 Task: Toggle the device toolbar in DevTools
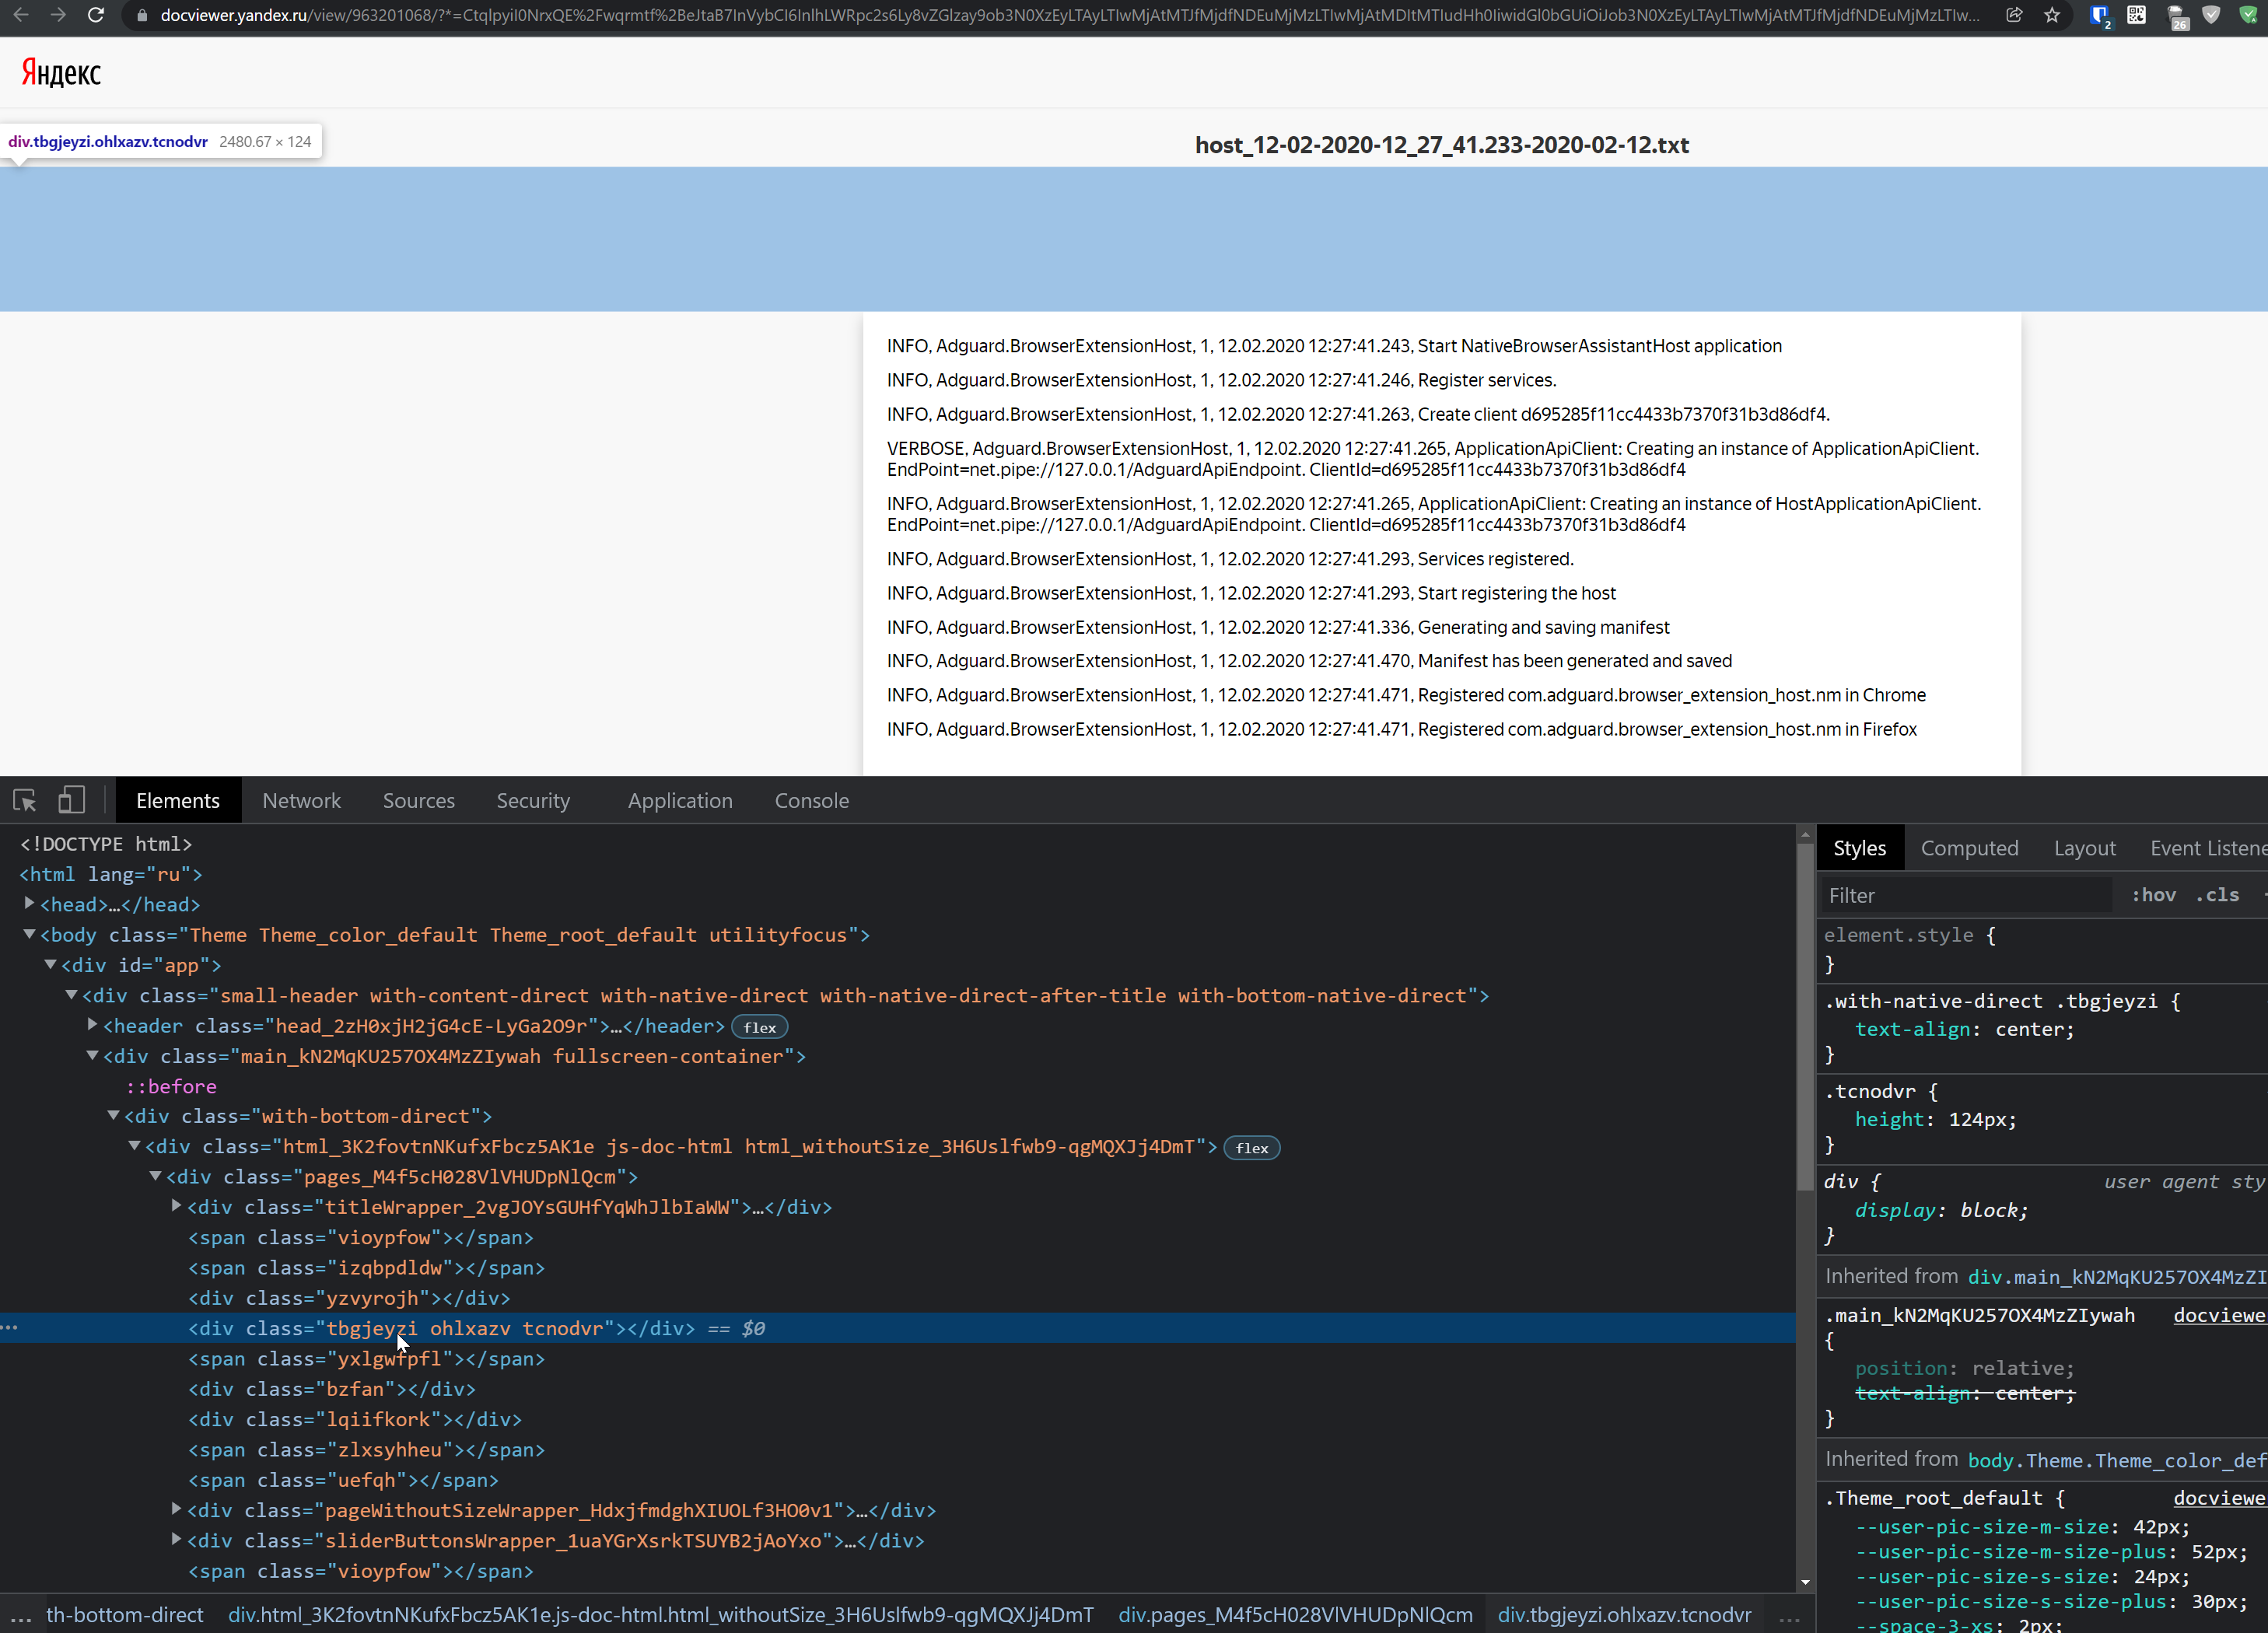coord(70,800)
